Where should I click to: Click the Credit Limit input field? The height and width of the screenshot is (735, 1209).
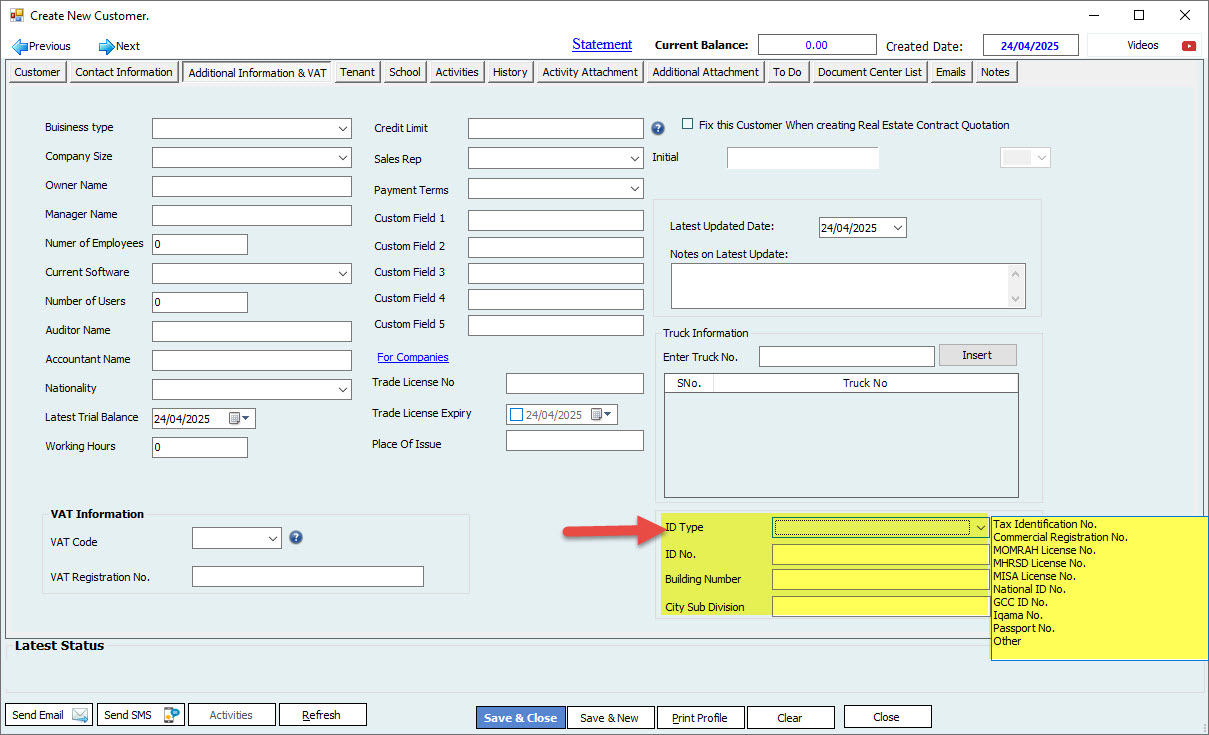coord(556,128)
